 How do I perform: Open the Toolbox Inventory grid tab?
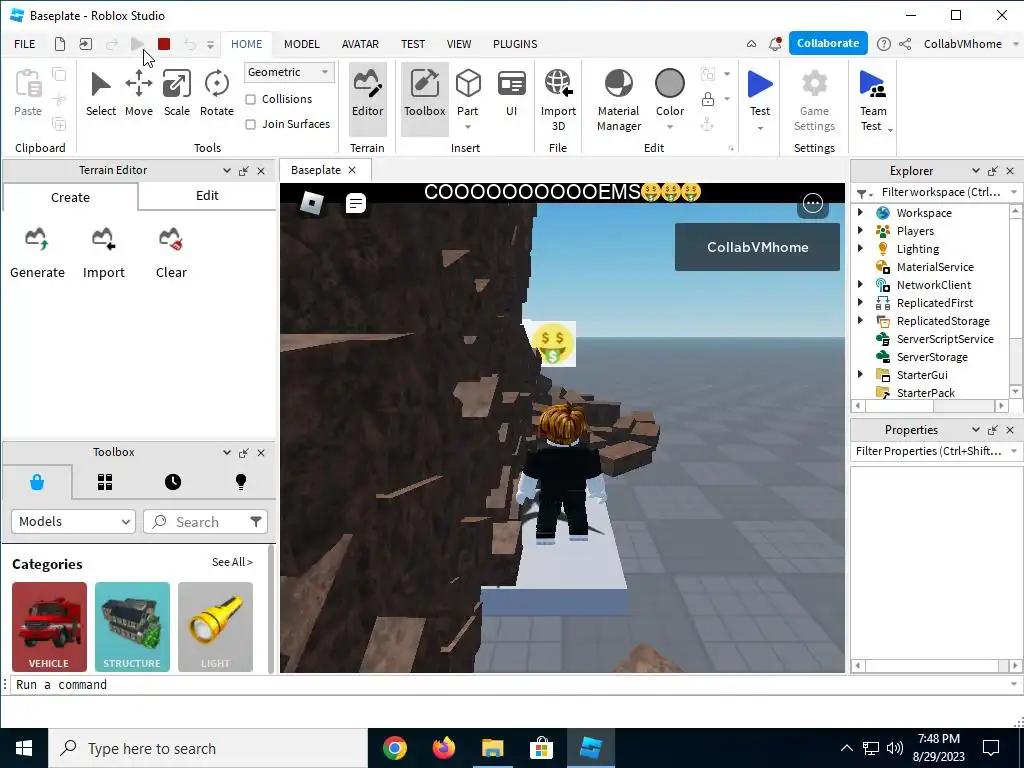(x=105, y=482)
